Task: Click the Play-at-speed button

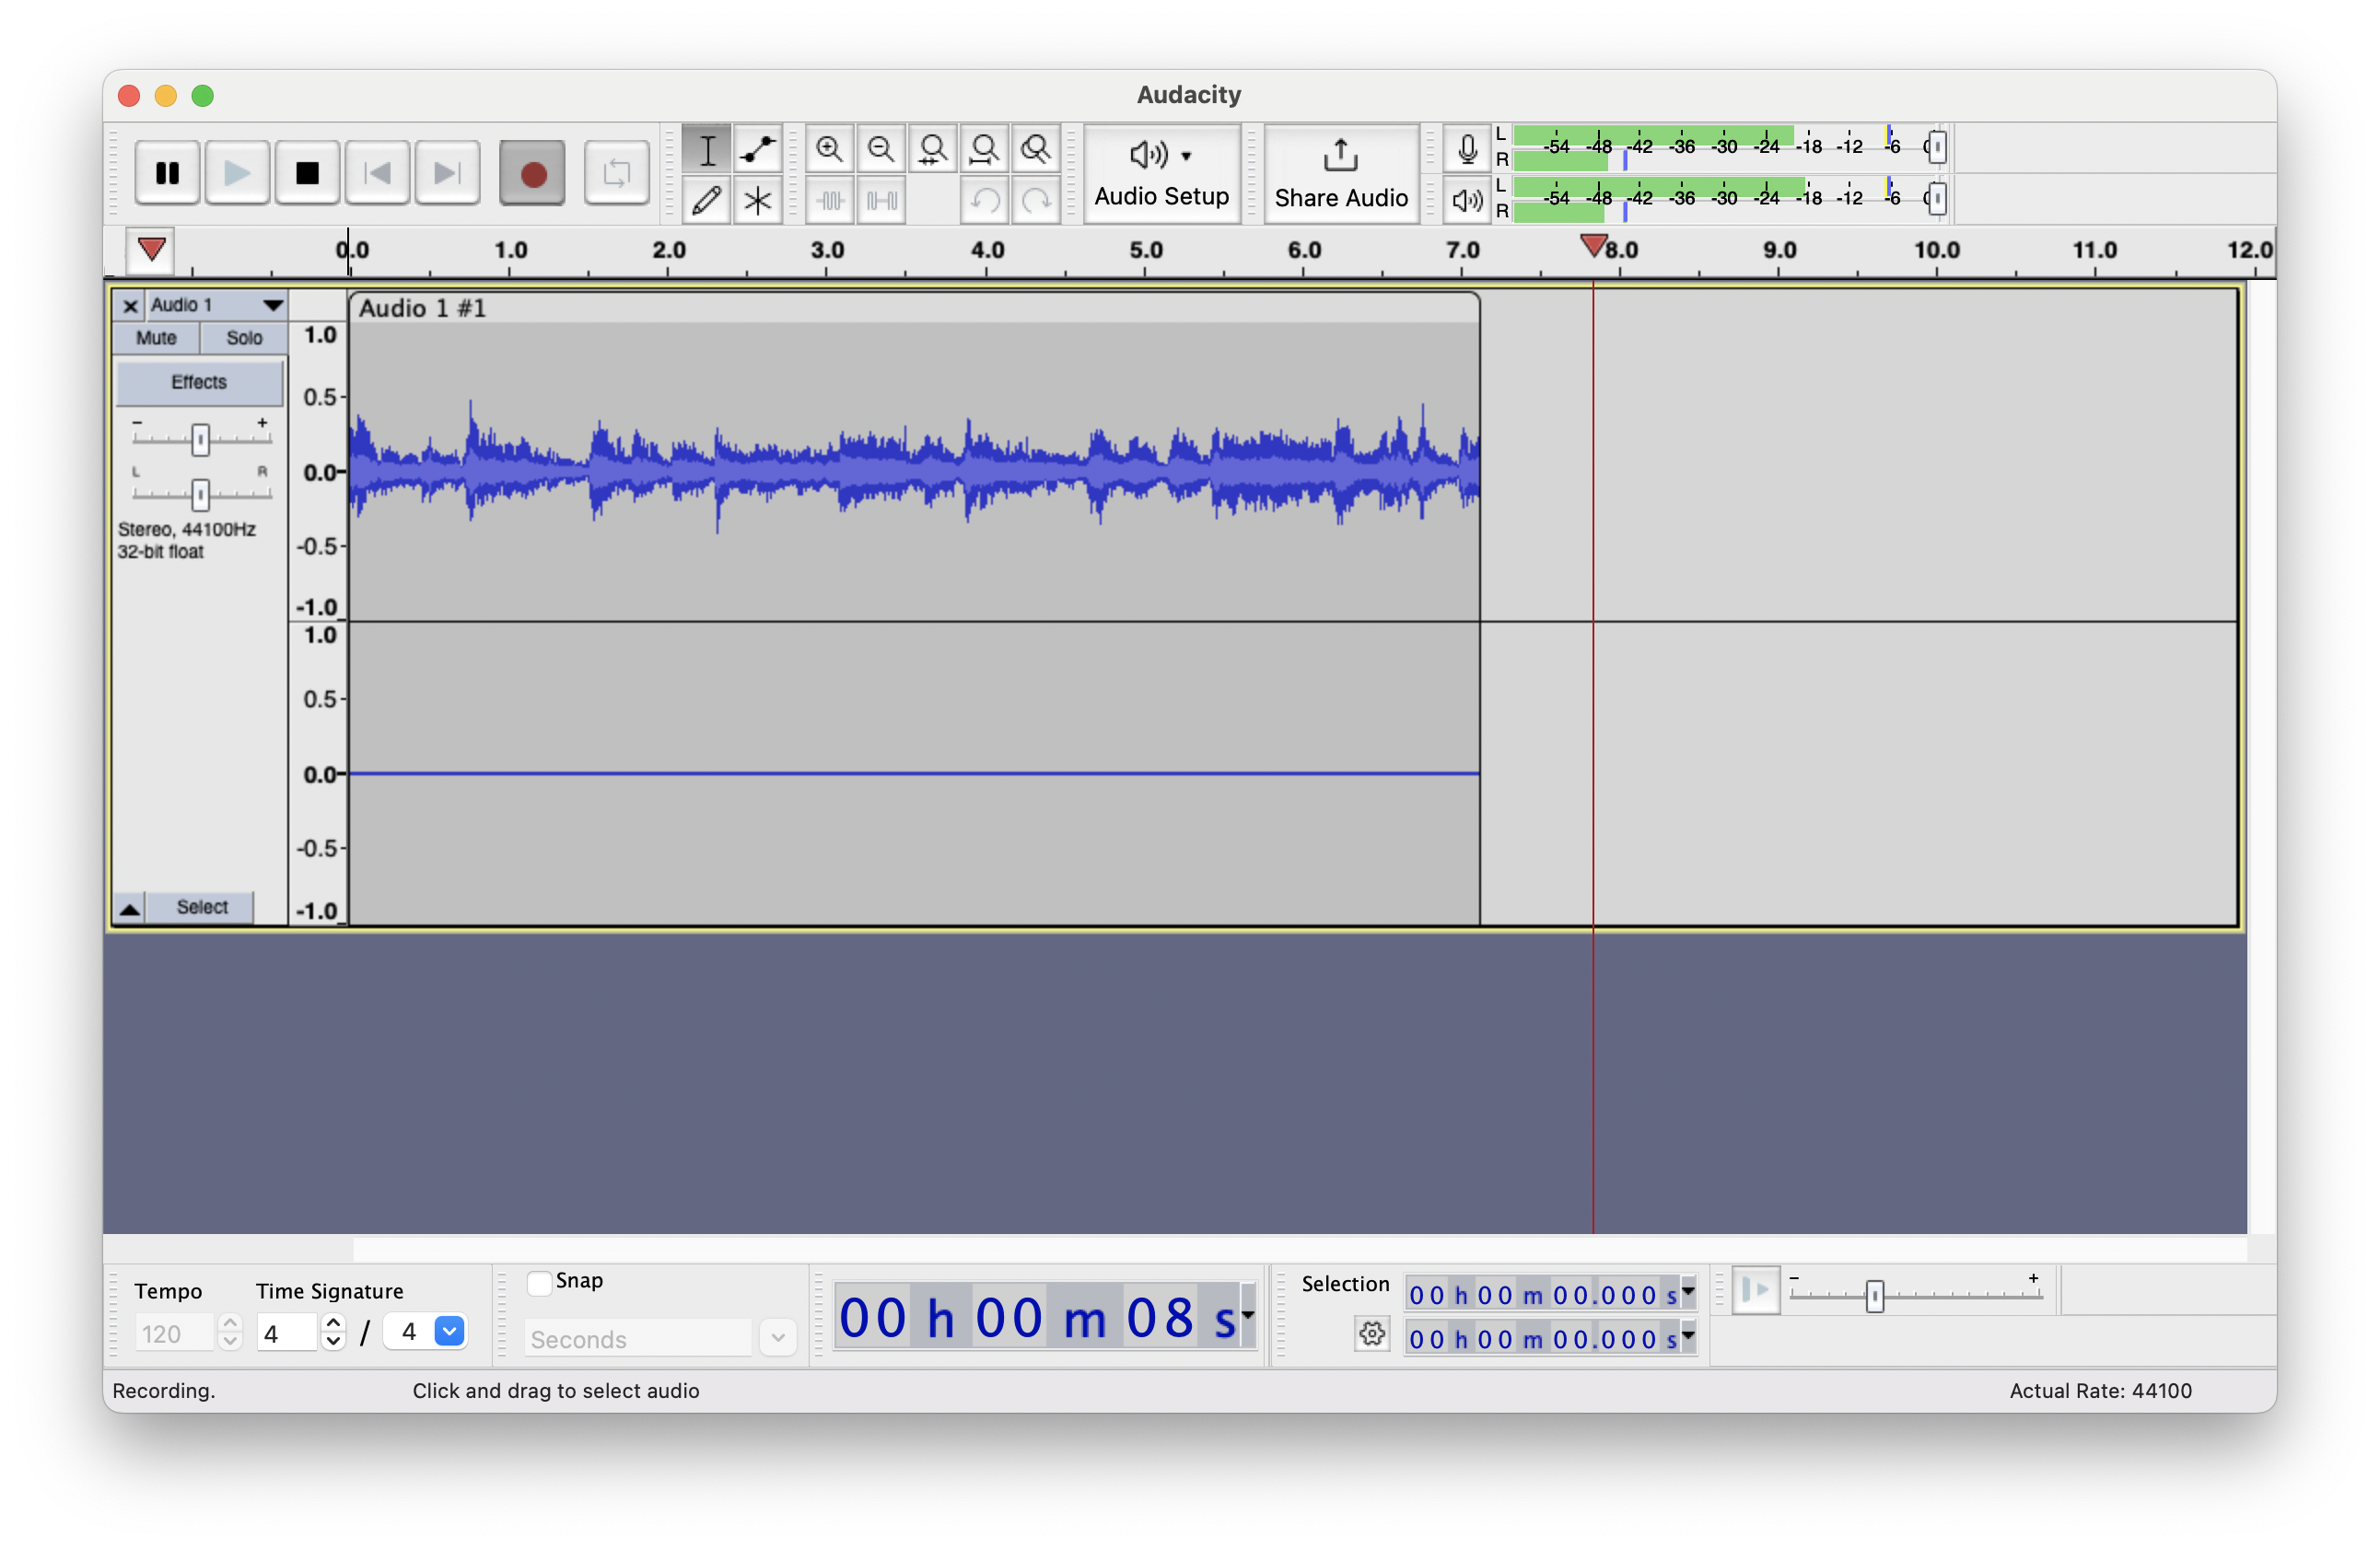Action: [x=1755, y=1291]
